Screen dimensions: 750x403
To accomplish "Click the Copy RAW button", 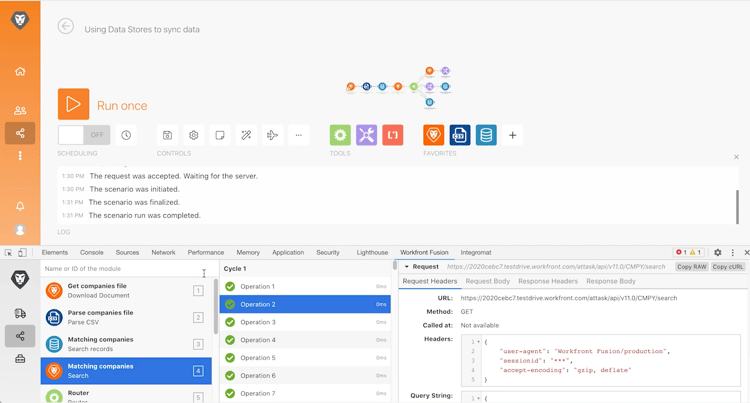I will pos(692,267).
